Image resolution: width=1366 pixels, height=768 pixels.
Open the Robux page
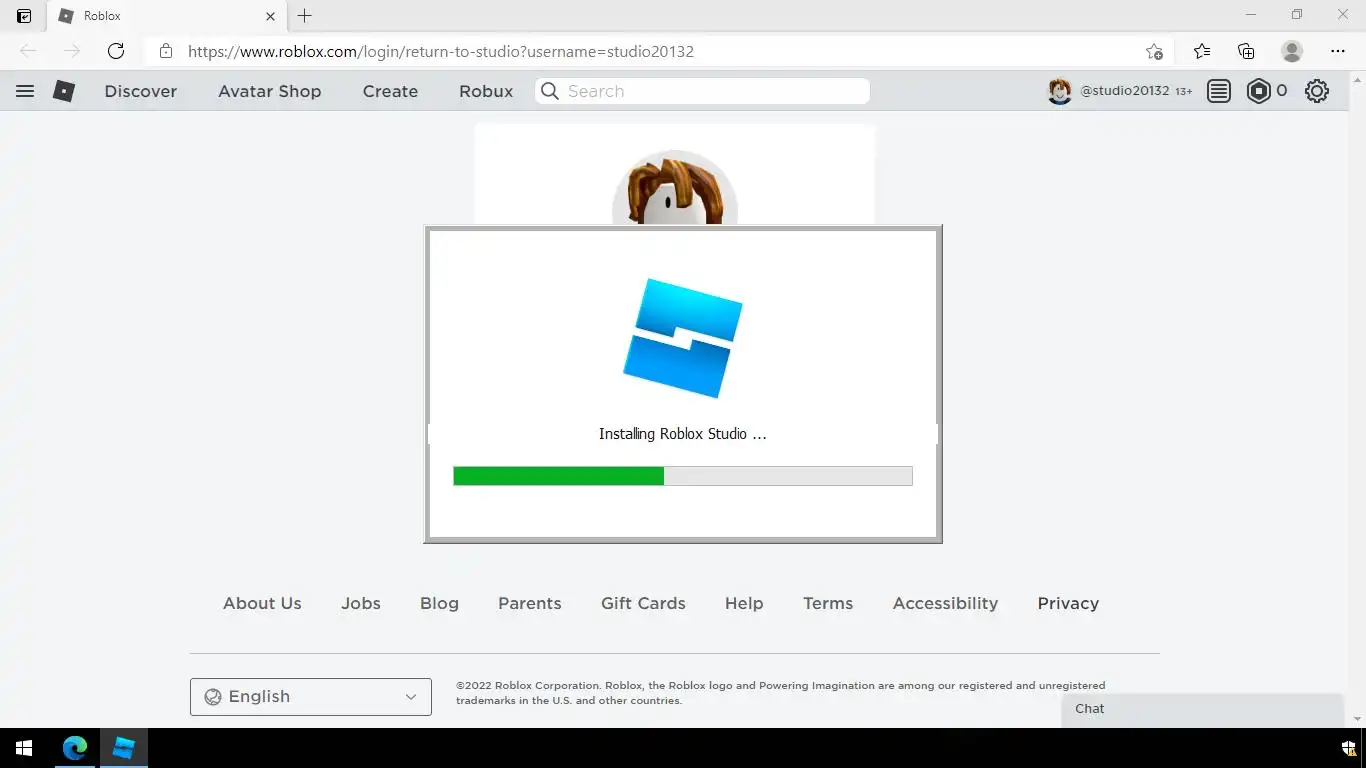[x=486, y=91]
